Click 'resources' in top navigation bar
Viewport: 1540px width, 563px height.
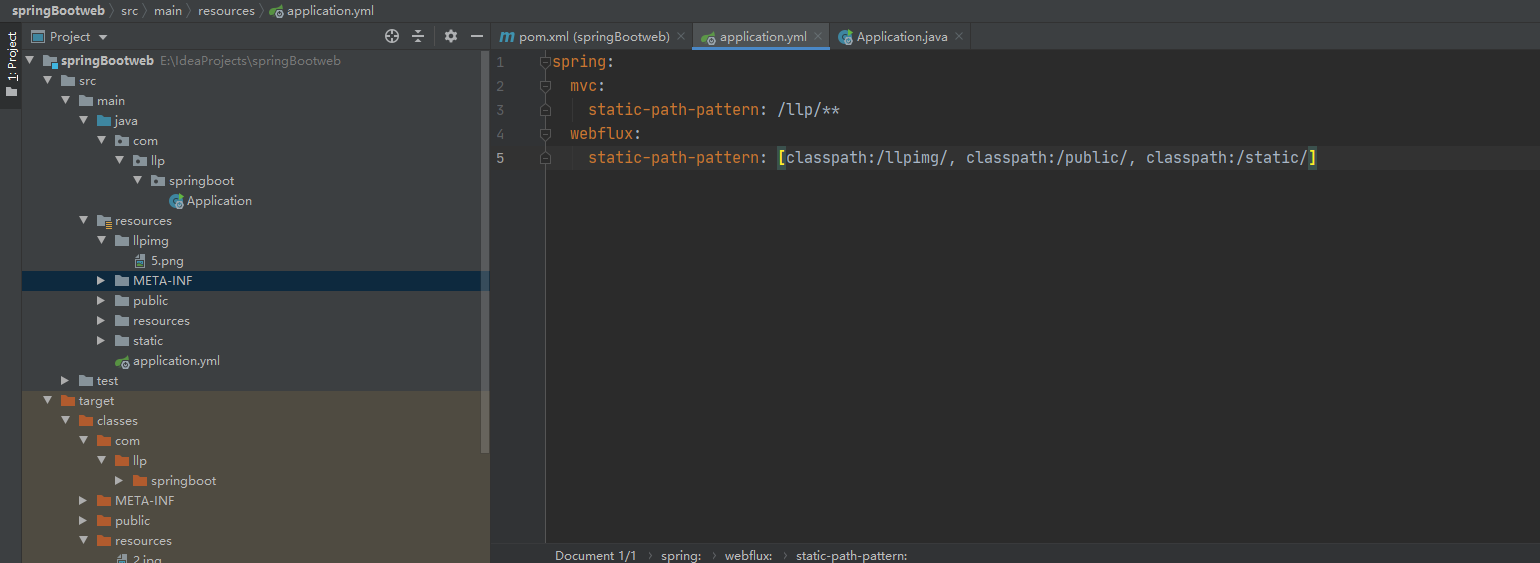click(x=226, y=10)
